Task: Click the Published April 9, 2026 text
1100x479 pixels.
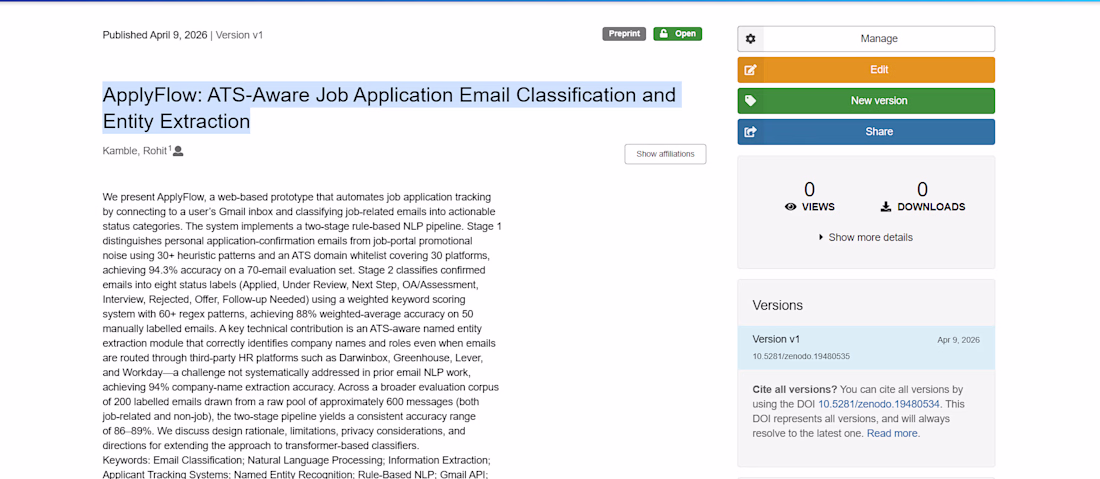Action: [x=154, y=34]
